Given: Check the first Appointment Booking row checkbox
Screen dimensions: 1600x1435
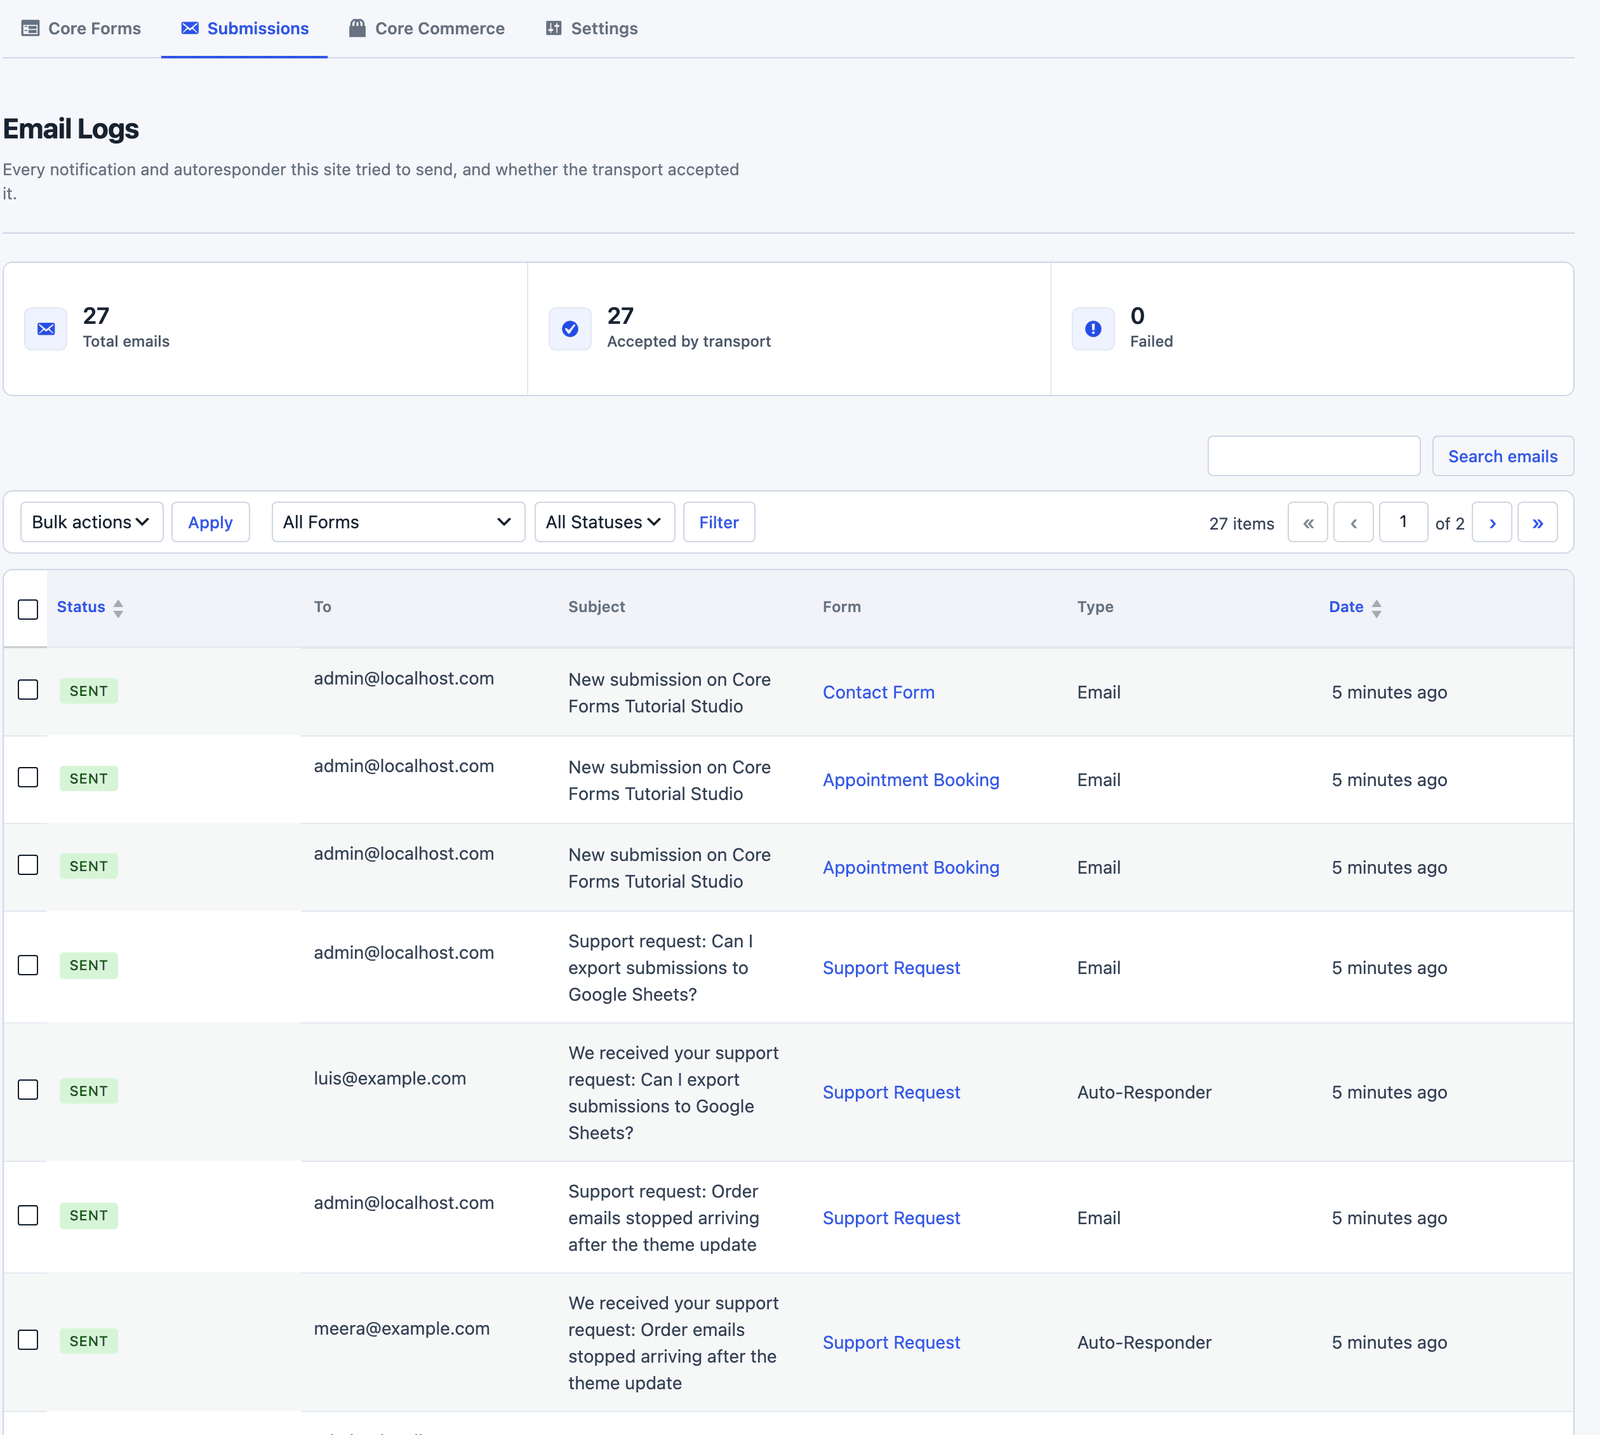Looking at the screenshot, I should pos(28,777).
